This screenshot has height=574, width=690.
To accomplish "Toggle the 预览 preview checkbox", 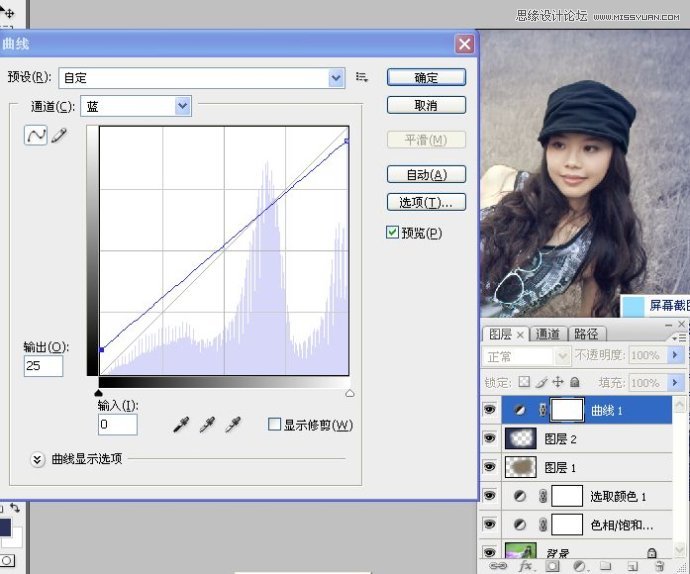I will pyautogui.click(x=392, y=232).
